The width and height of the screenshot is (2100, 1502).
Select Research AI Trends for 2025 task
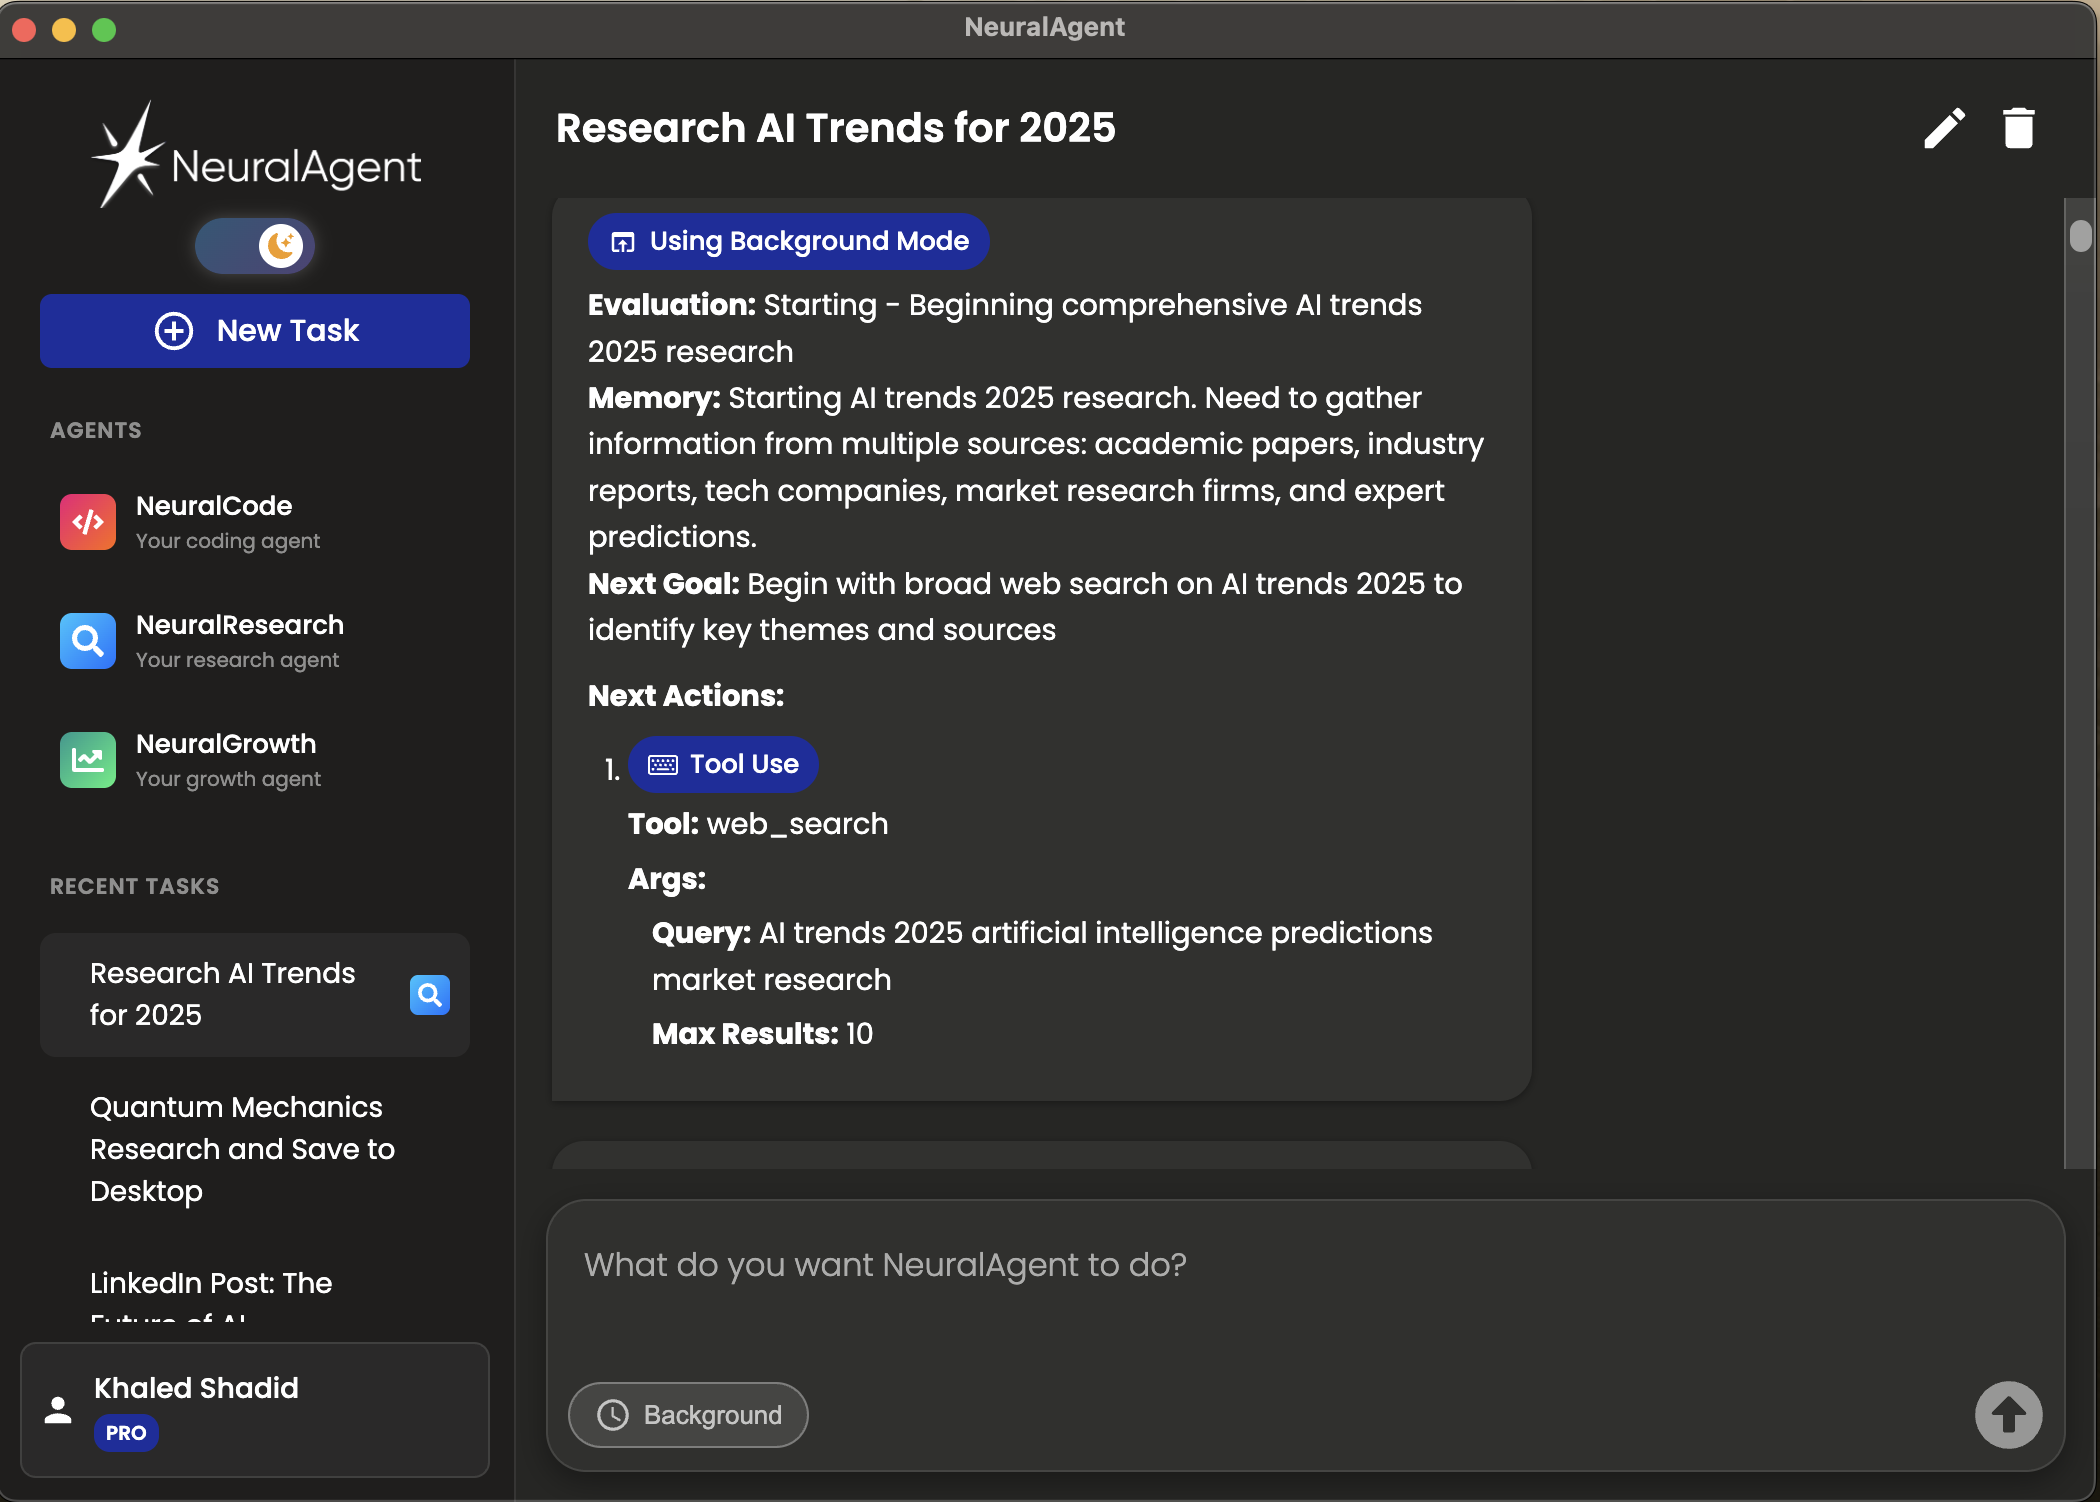coord(222,994)
